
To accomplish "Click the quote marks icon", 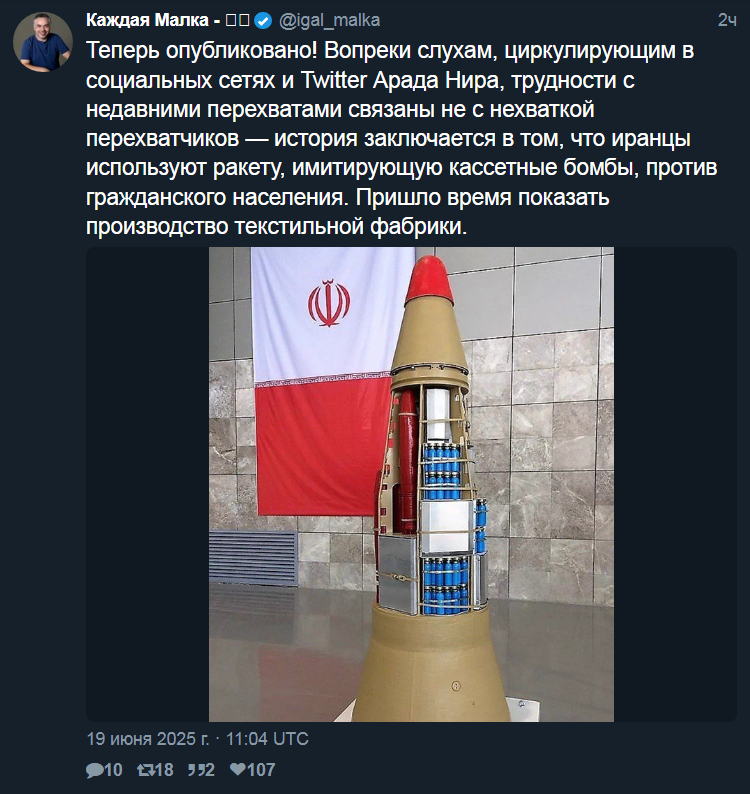I will pos(195,770).
